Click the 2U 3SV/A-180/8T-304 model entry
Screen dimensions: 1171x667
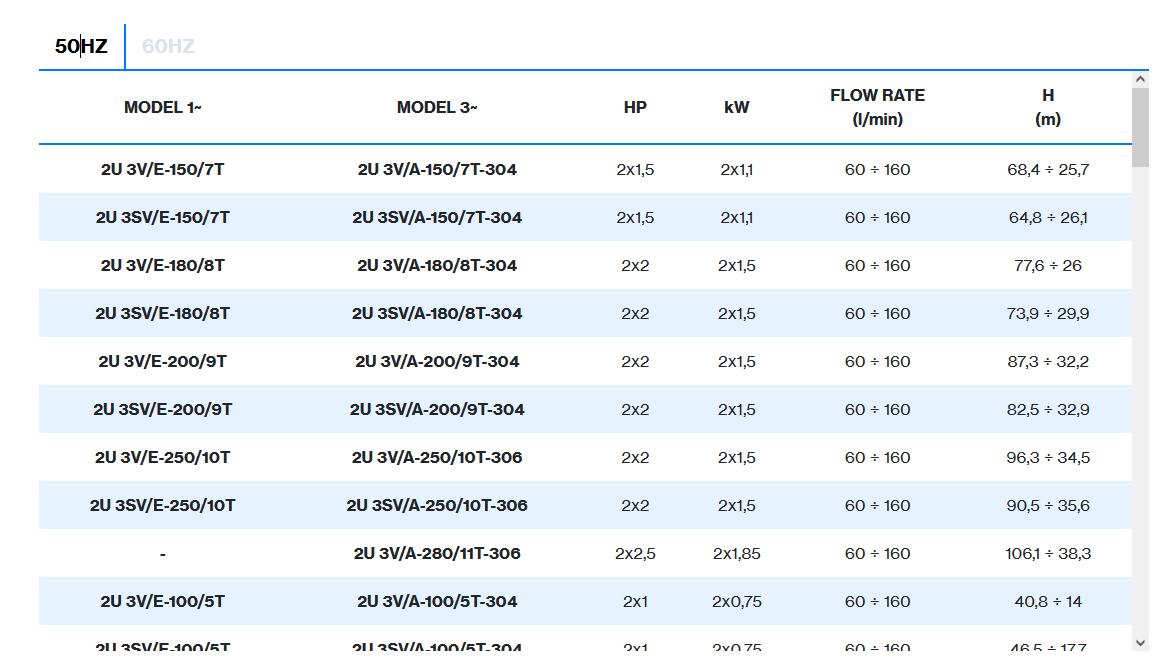(437, 314)
